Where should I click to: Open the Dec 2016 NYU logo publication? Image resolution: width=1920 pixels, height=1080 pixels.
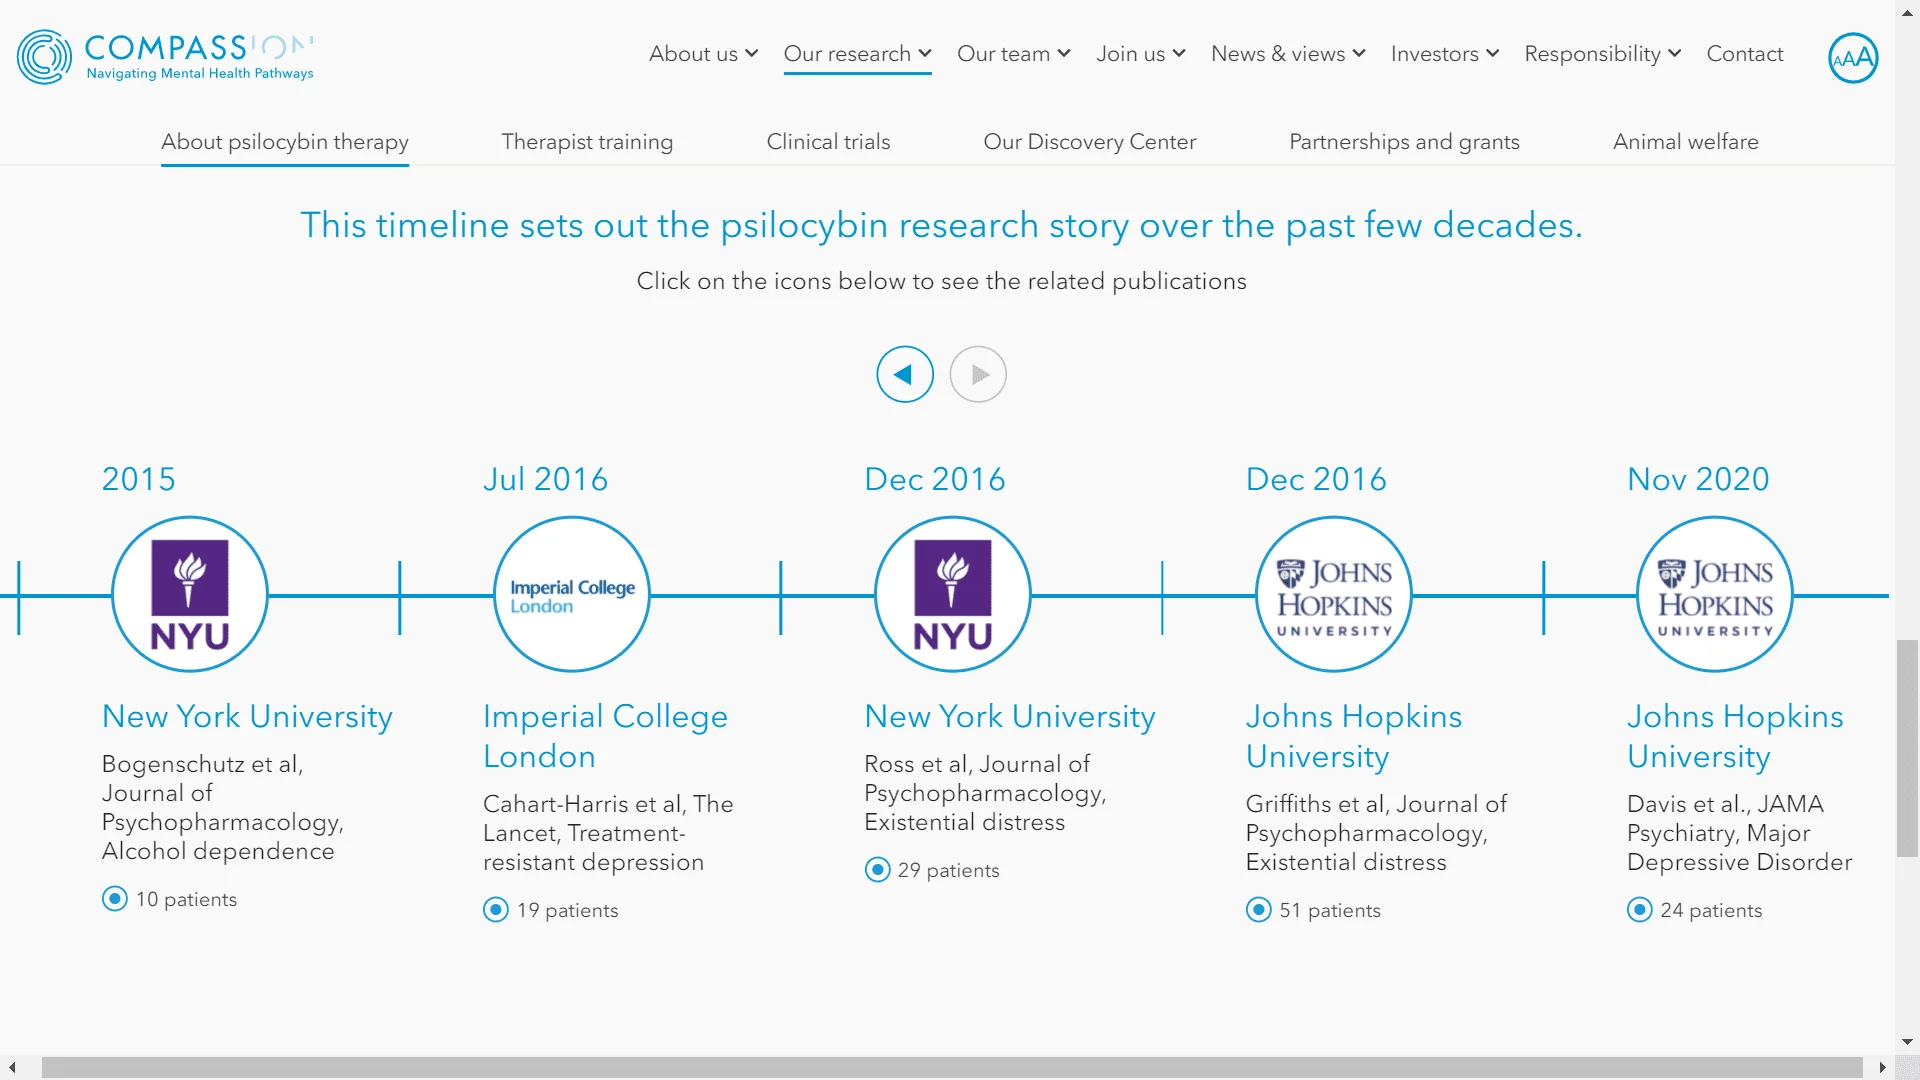[x=953, y=594]
